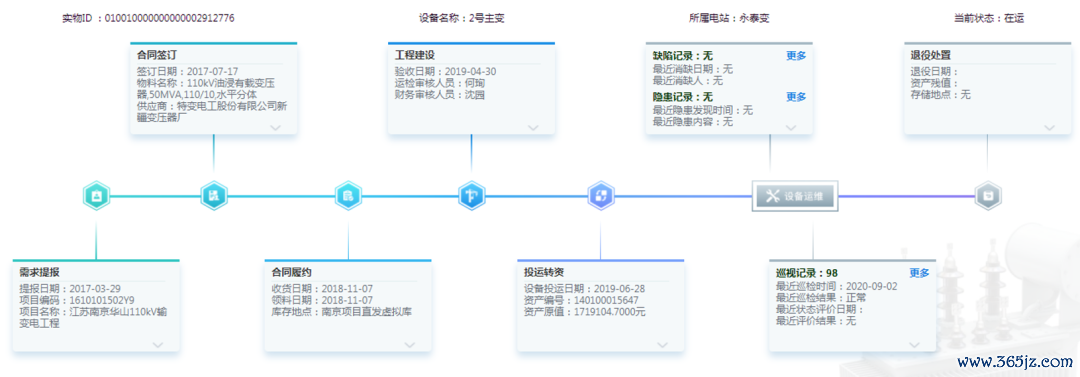
Task: Click 运检审核人员：何珣 text
Action: (x=439, y=83)
